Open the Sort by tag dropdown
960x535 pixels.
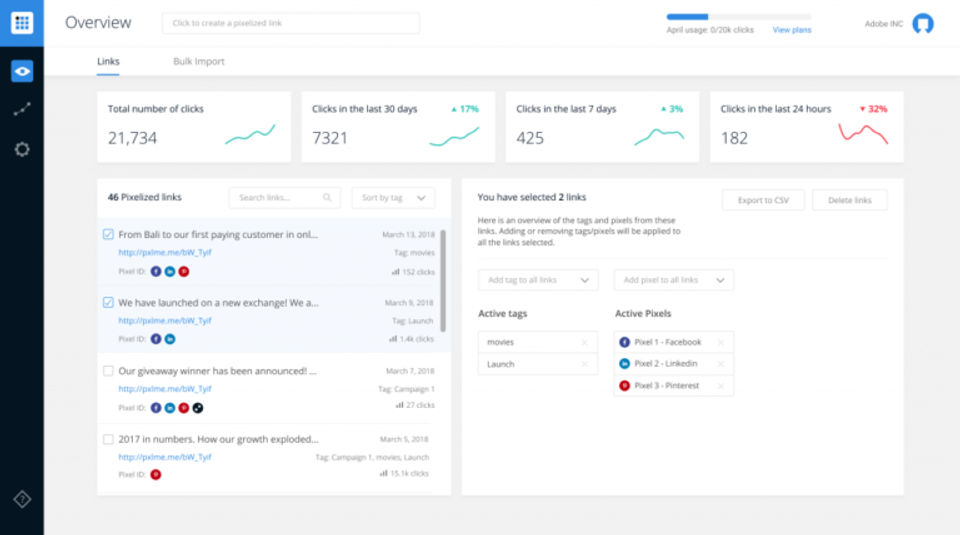click(393, 198)
